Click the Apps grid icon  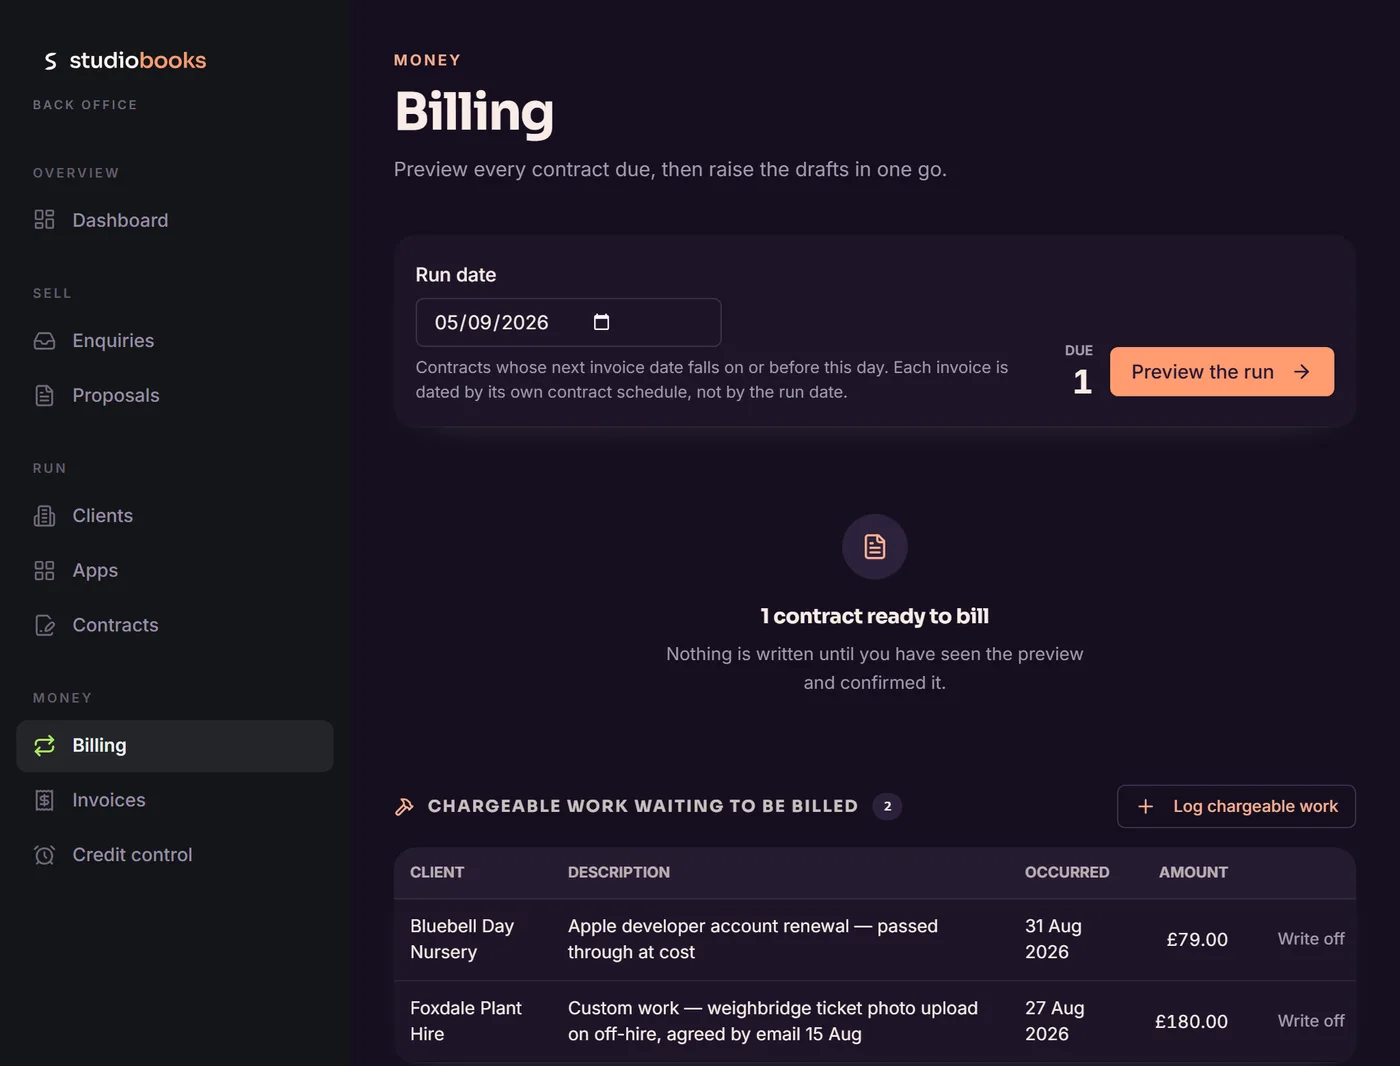(x=44, y=571)
